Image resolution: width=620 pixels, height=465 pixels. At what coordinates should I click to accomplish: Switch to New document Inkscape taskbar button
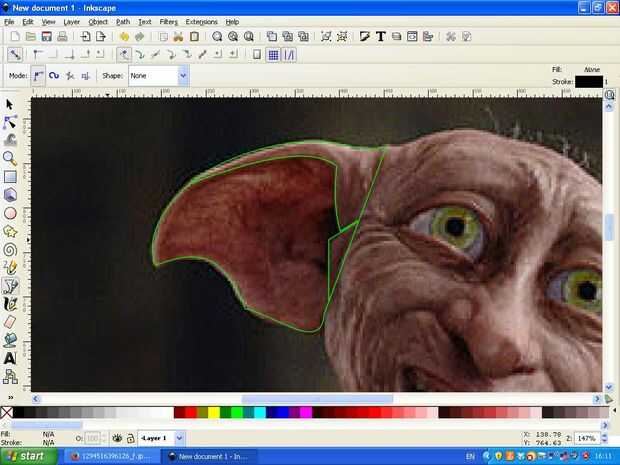click(210, 456)
